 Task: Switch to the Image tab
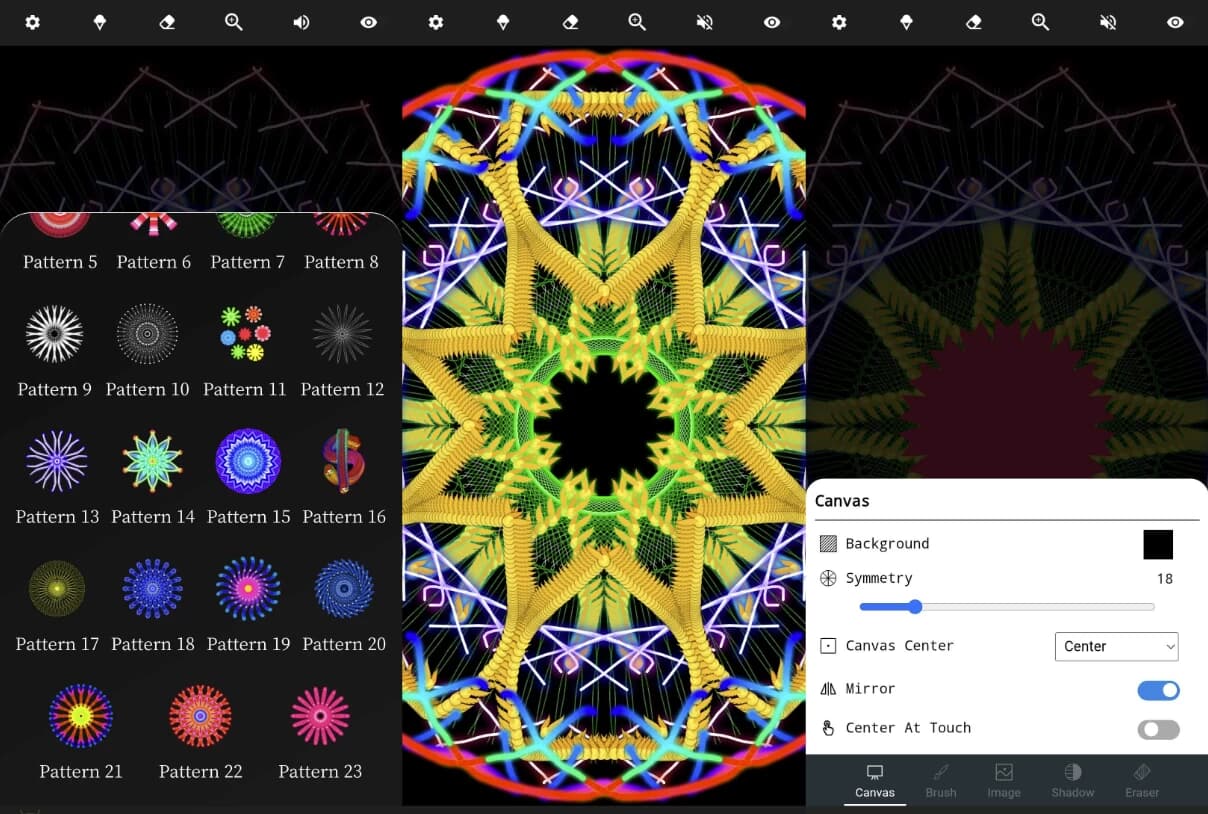(x=1003, y=781)
